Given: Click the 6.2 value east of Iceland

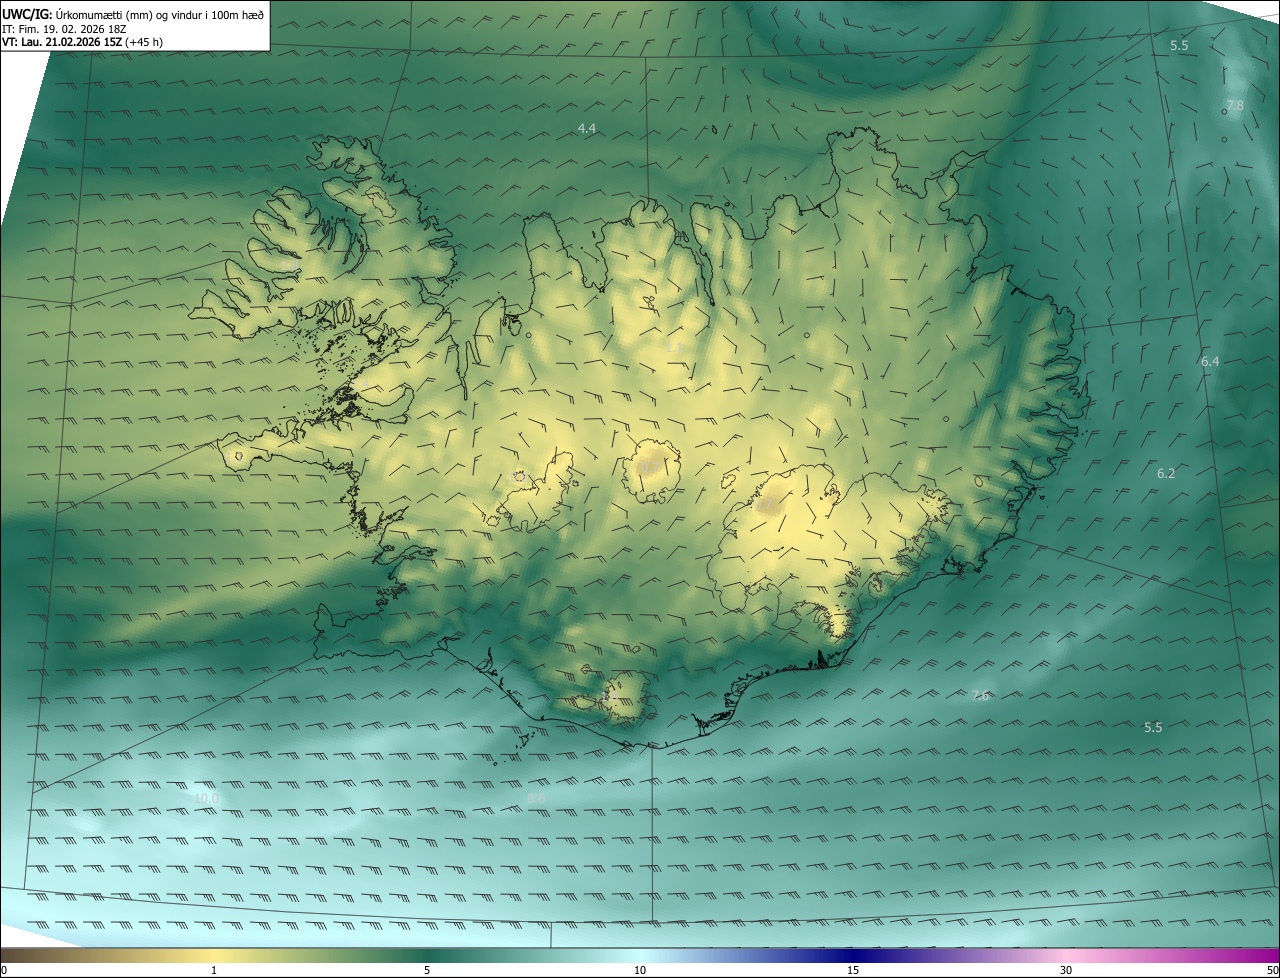Looking at the screenshot, I should [x=1166, y=473].
